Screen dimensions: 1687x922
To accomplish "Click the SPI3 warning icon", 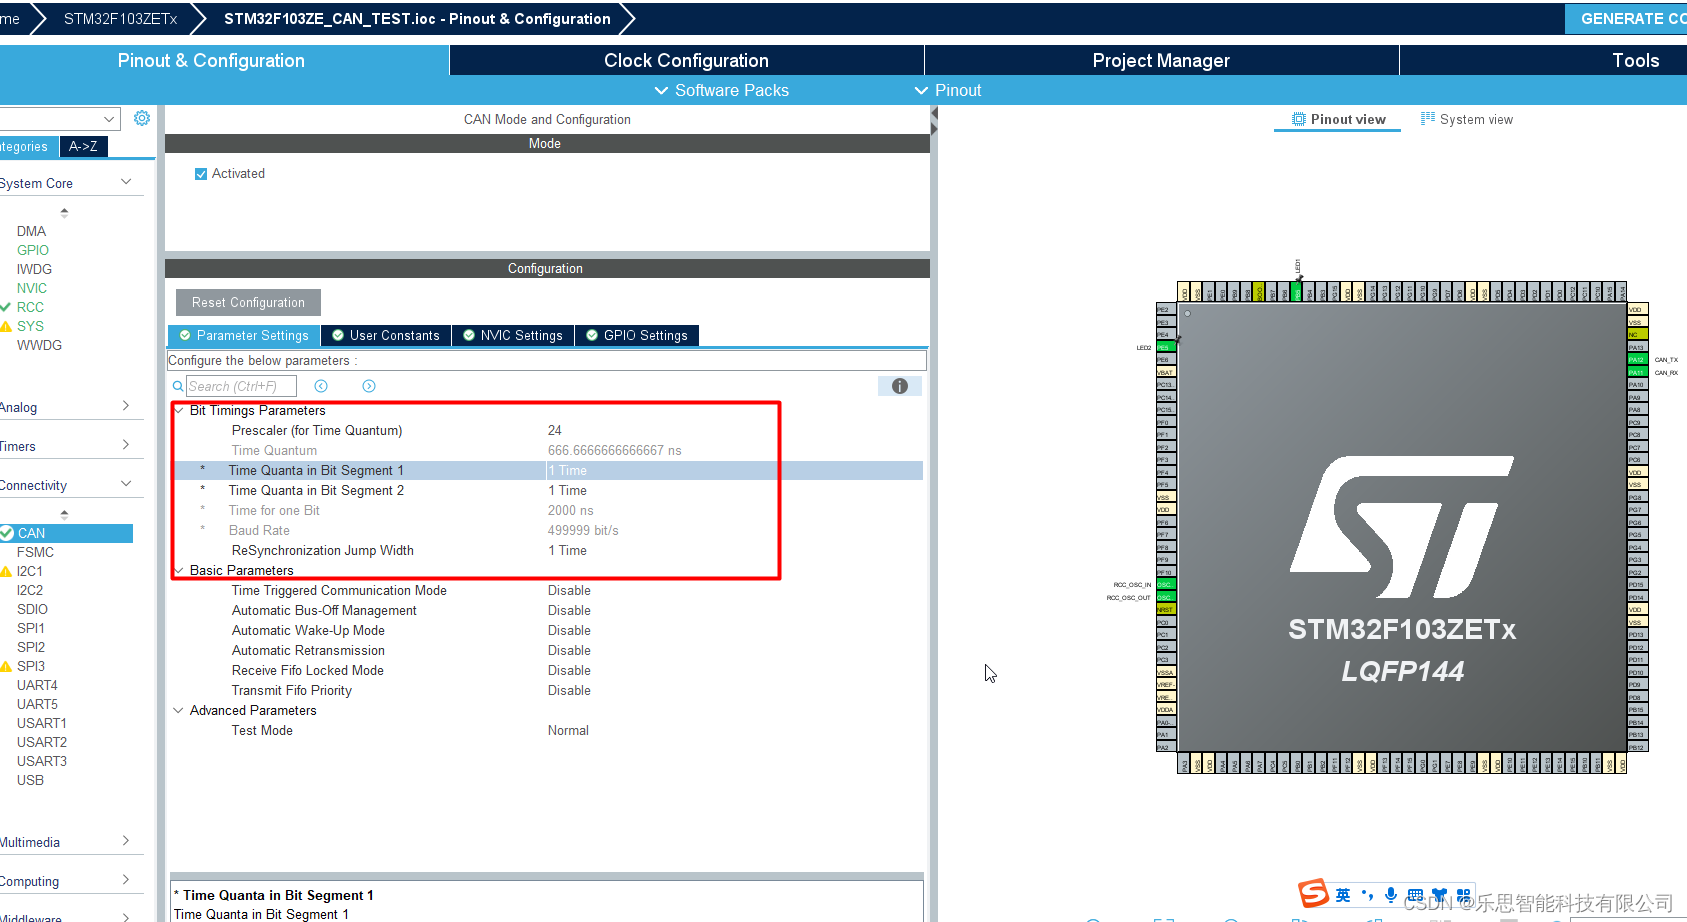I will tap(6, 666).
